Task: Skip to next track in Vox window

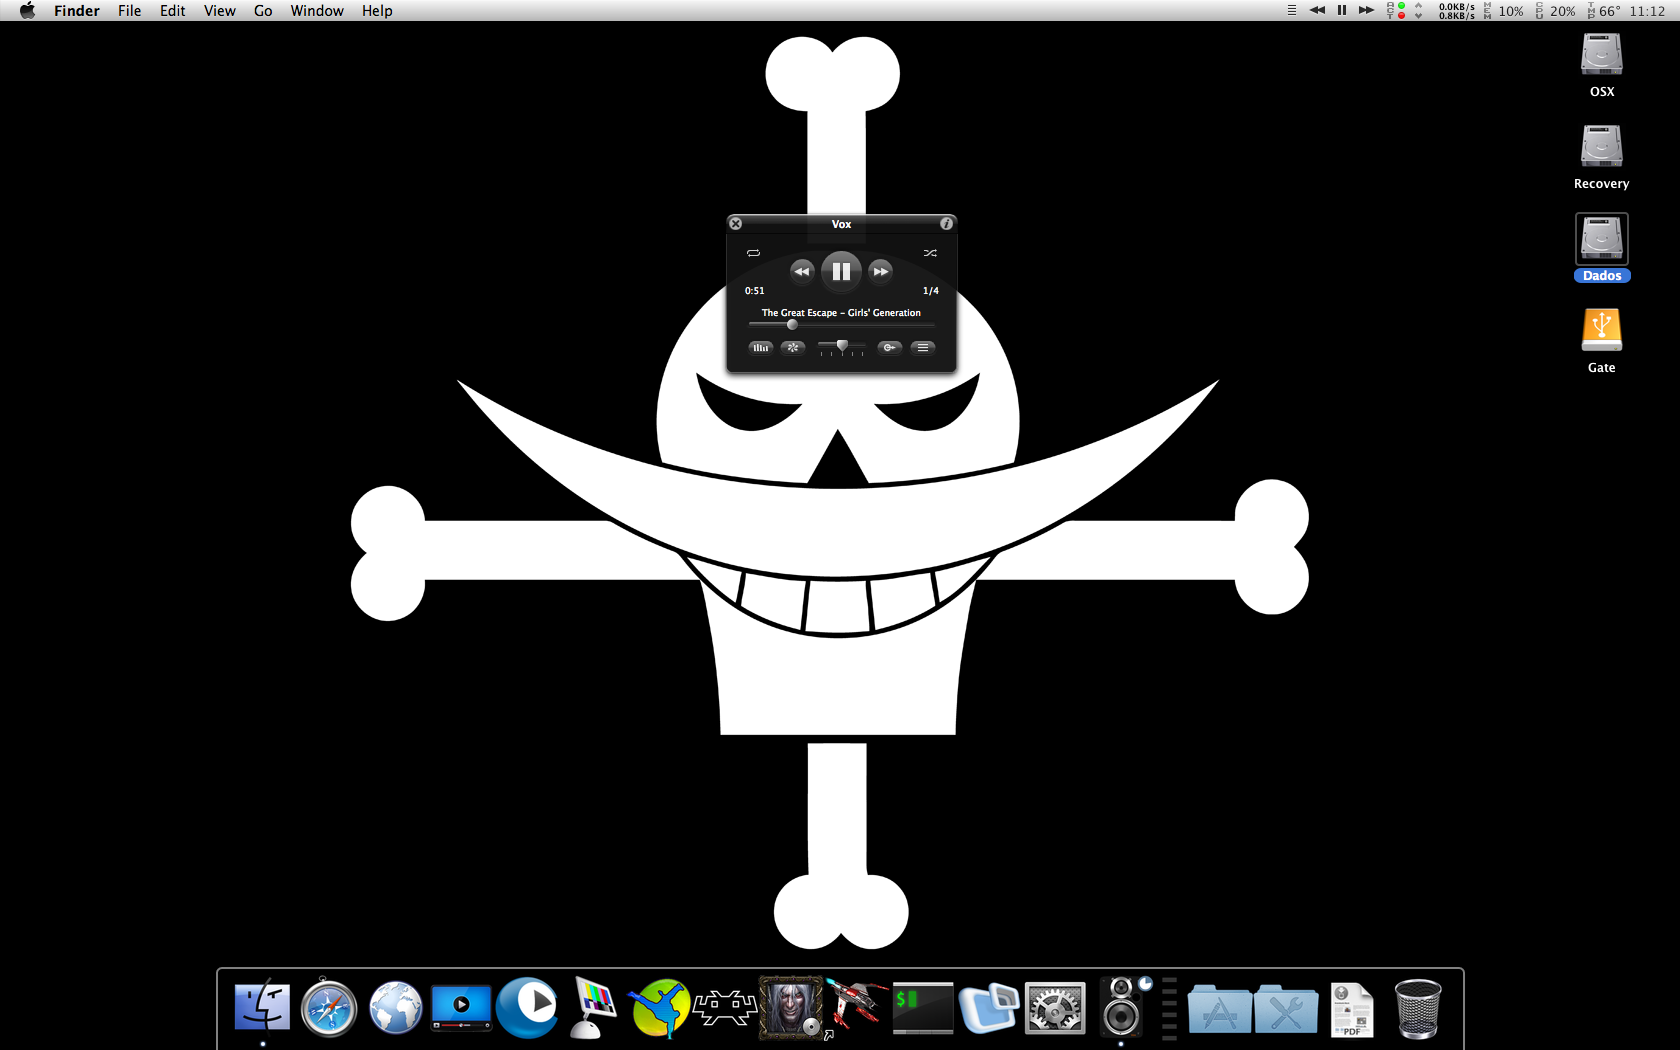Action: tap(880, 271)
